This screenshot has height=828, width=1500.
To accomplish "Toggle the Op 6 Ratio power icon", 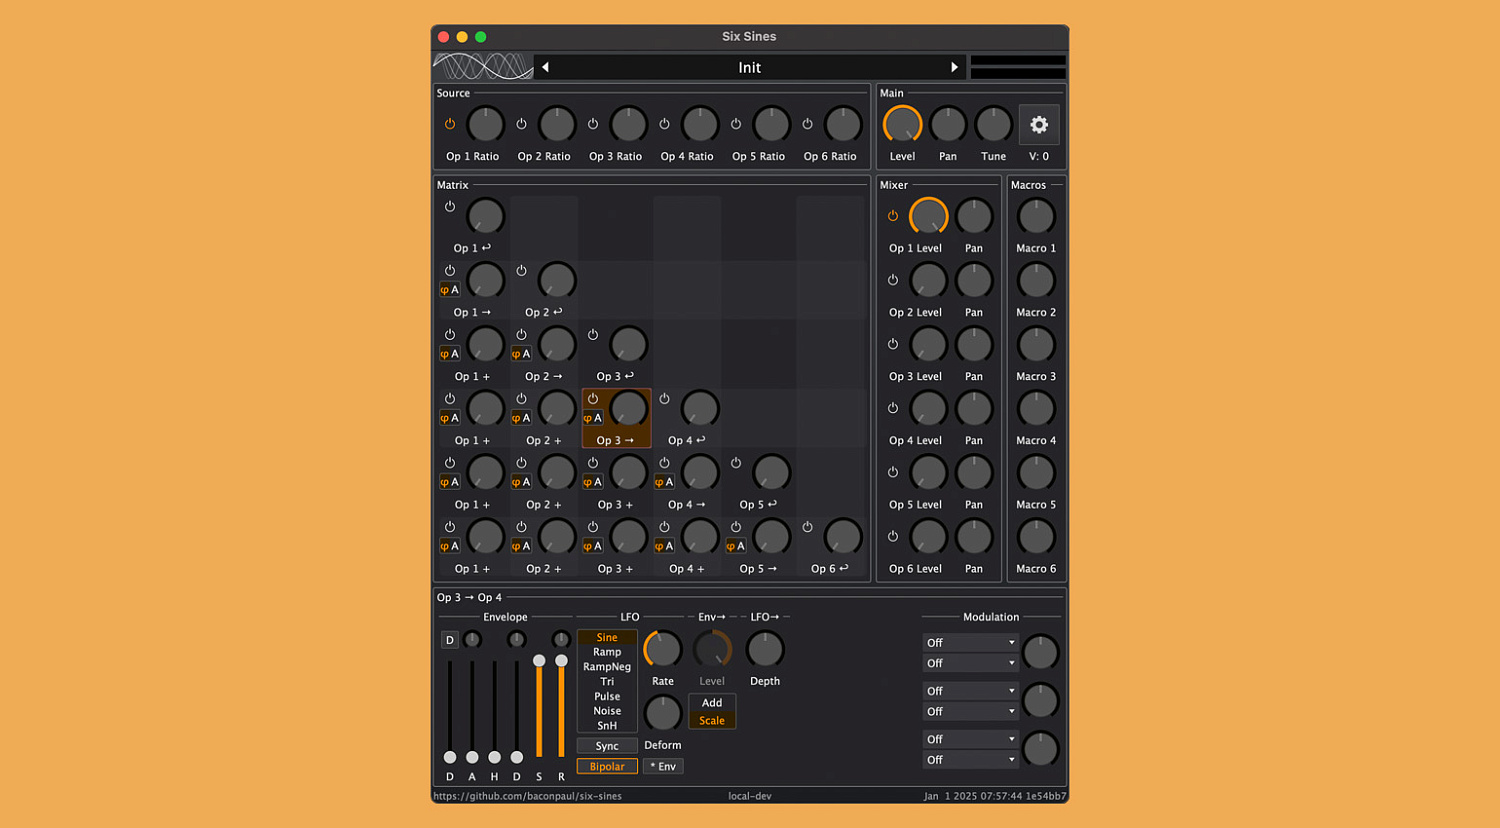I will [x=807, y=124].
